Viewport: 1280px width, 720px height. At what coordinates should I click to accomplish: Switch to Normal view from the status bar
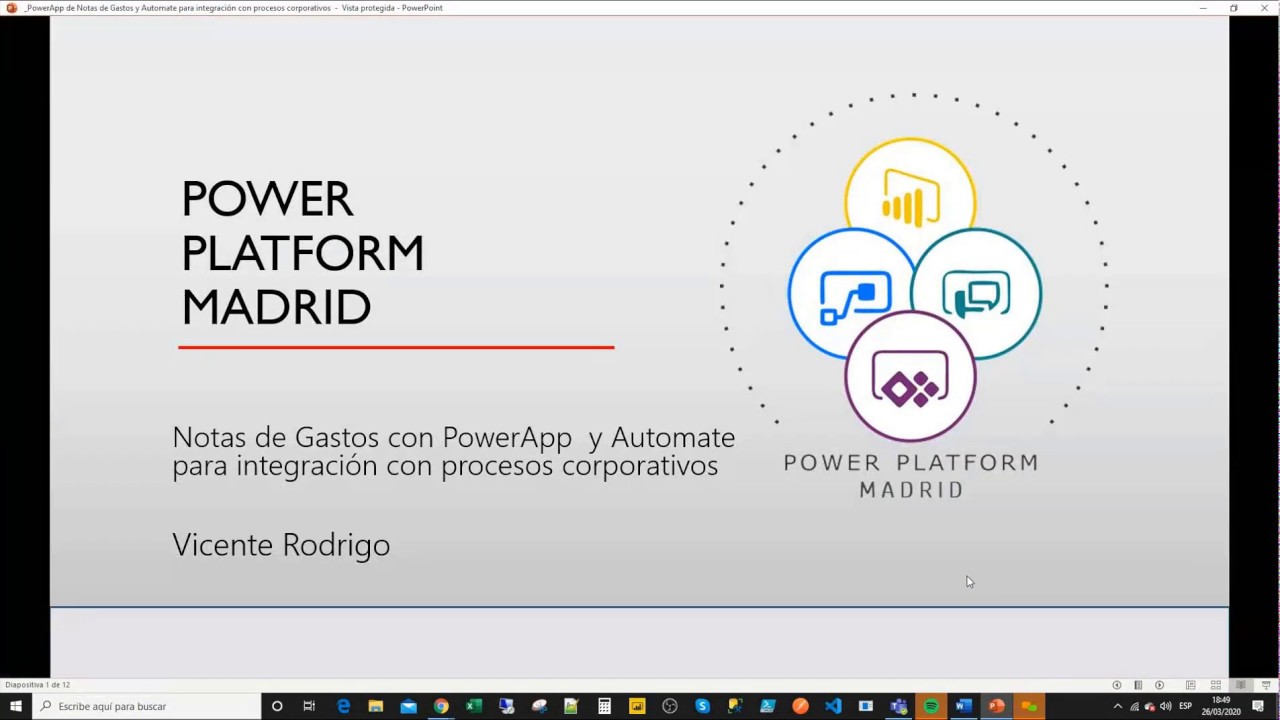point(1190,685)
